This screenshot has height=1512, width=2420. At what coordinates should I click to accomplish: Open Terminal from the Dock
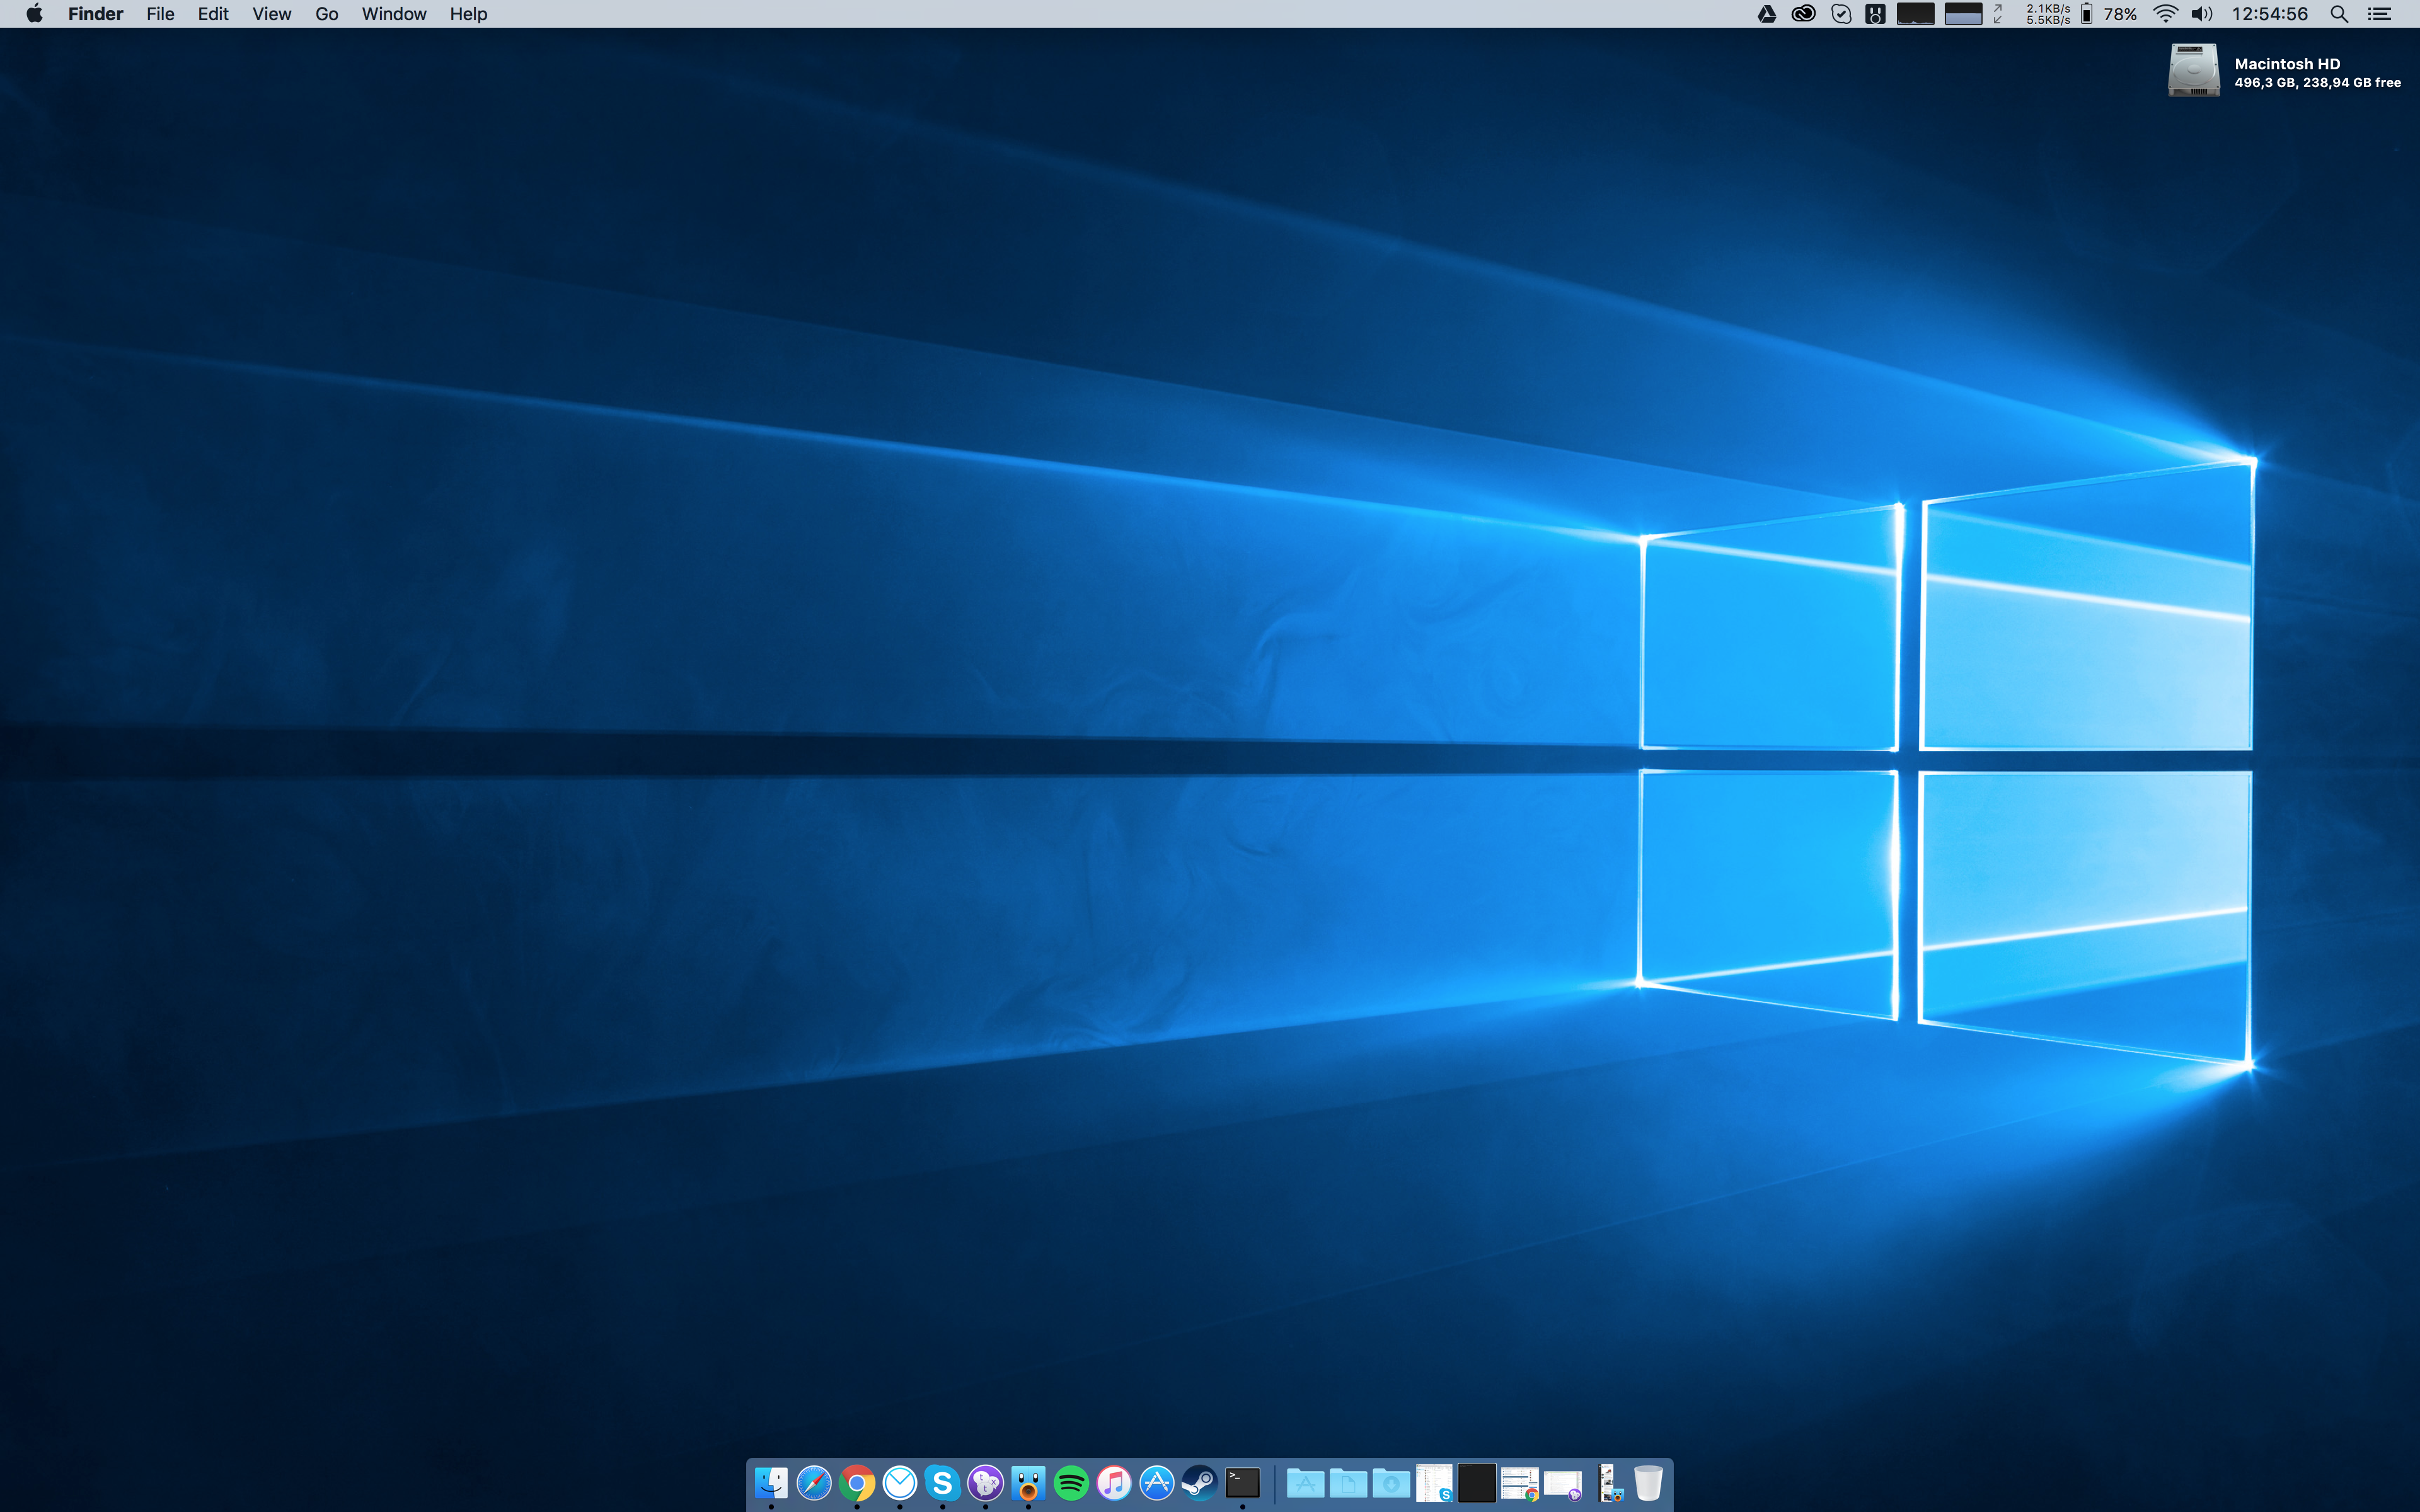[x=1243, y=1482]
